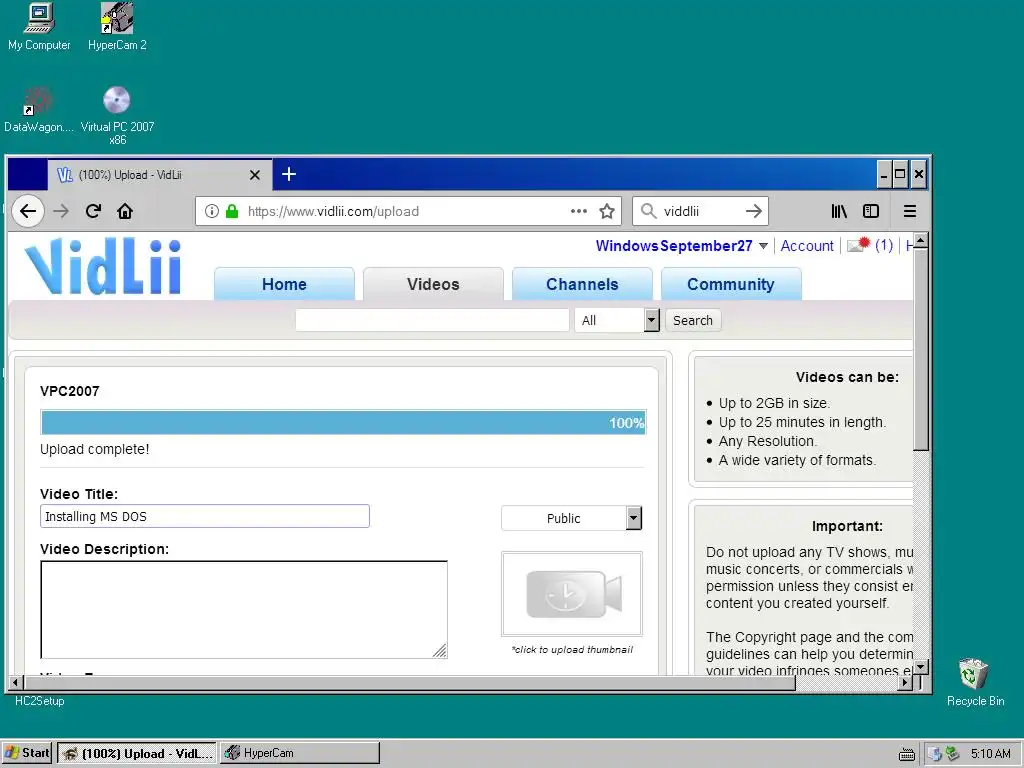The image size is (1024, 768).
Task: Click the 100% upload progress bar
Action: click(343, 423)
